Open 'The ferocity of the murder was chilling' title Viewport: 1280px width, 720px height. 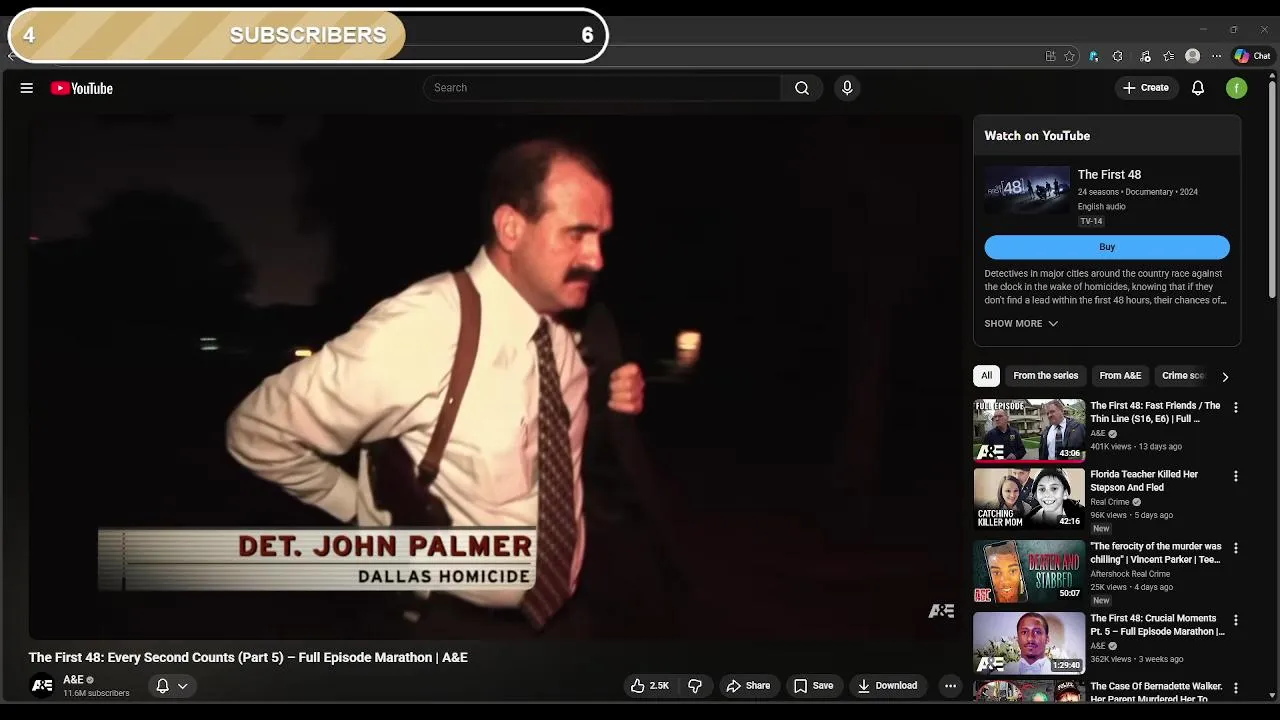point(1156,553)
